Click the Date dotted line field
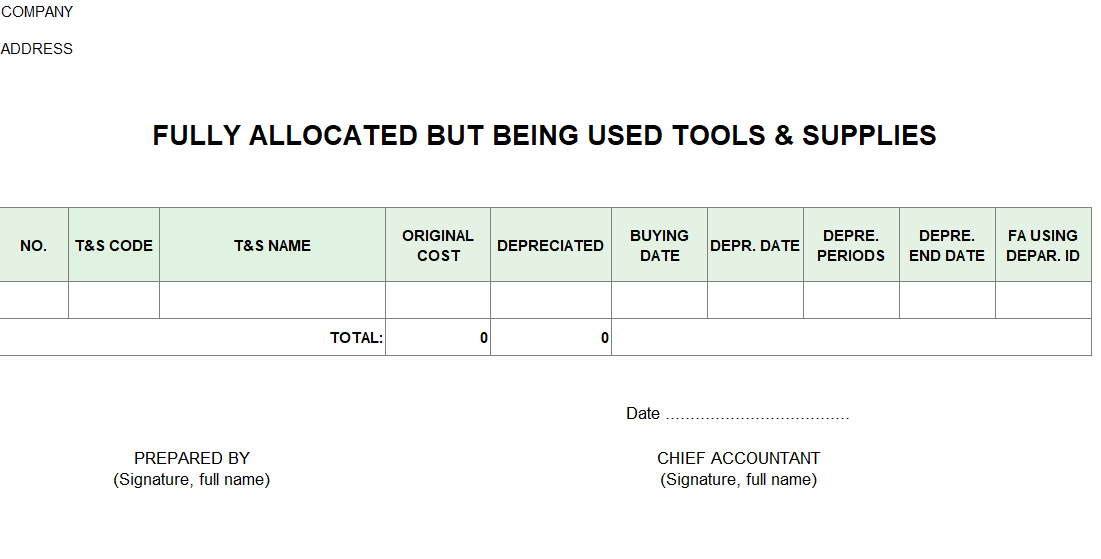 757,414
